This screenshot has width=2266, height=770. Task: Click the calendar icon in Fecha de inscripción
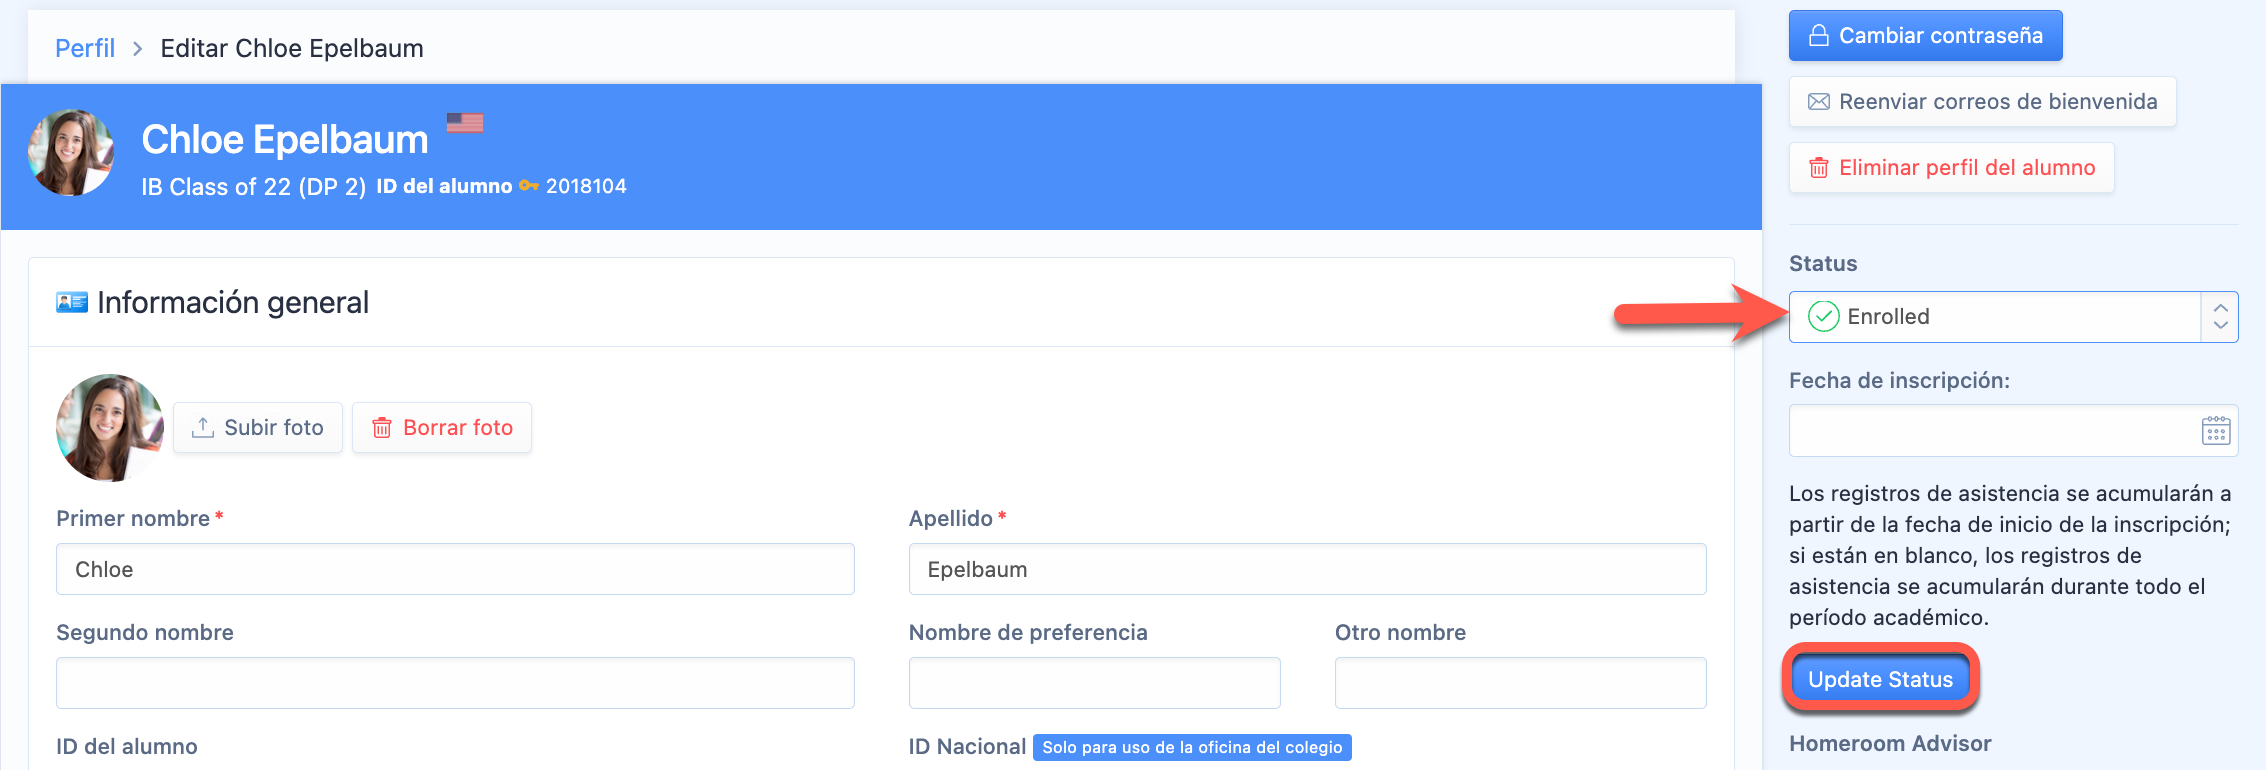click(2215, 431)
